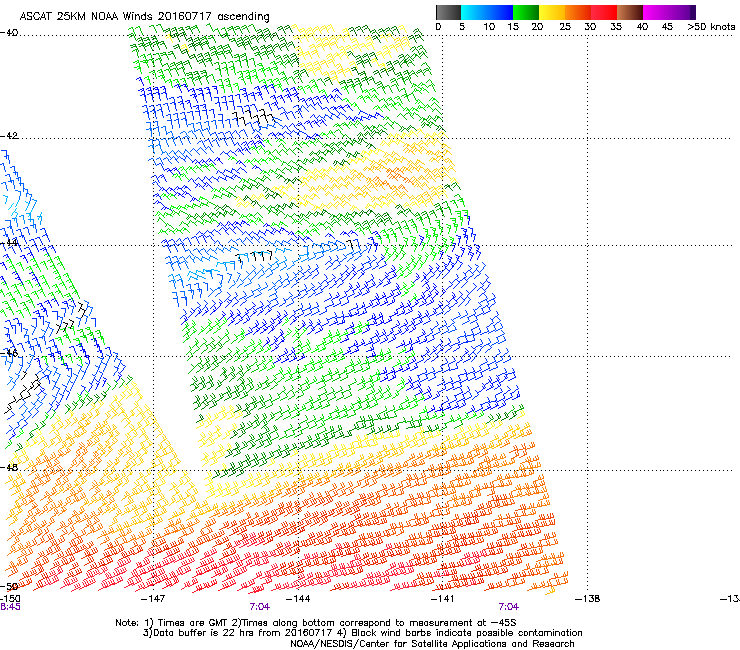The image size is (740, 650).
Task: Click the "7:04" time label right of -141
Action: coord(508,607)
